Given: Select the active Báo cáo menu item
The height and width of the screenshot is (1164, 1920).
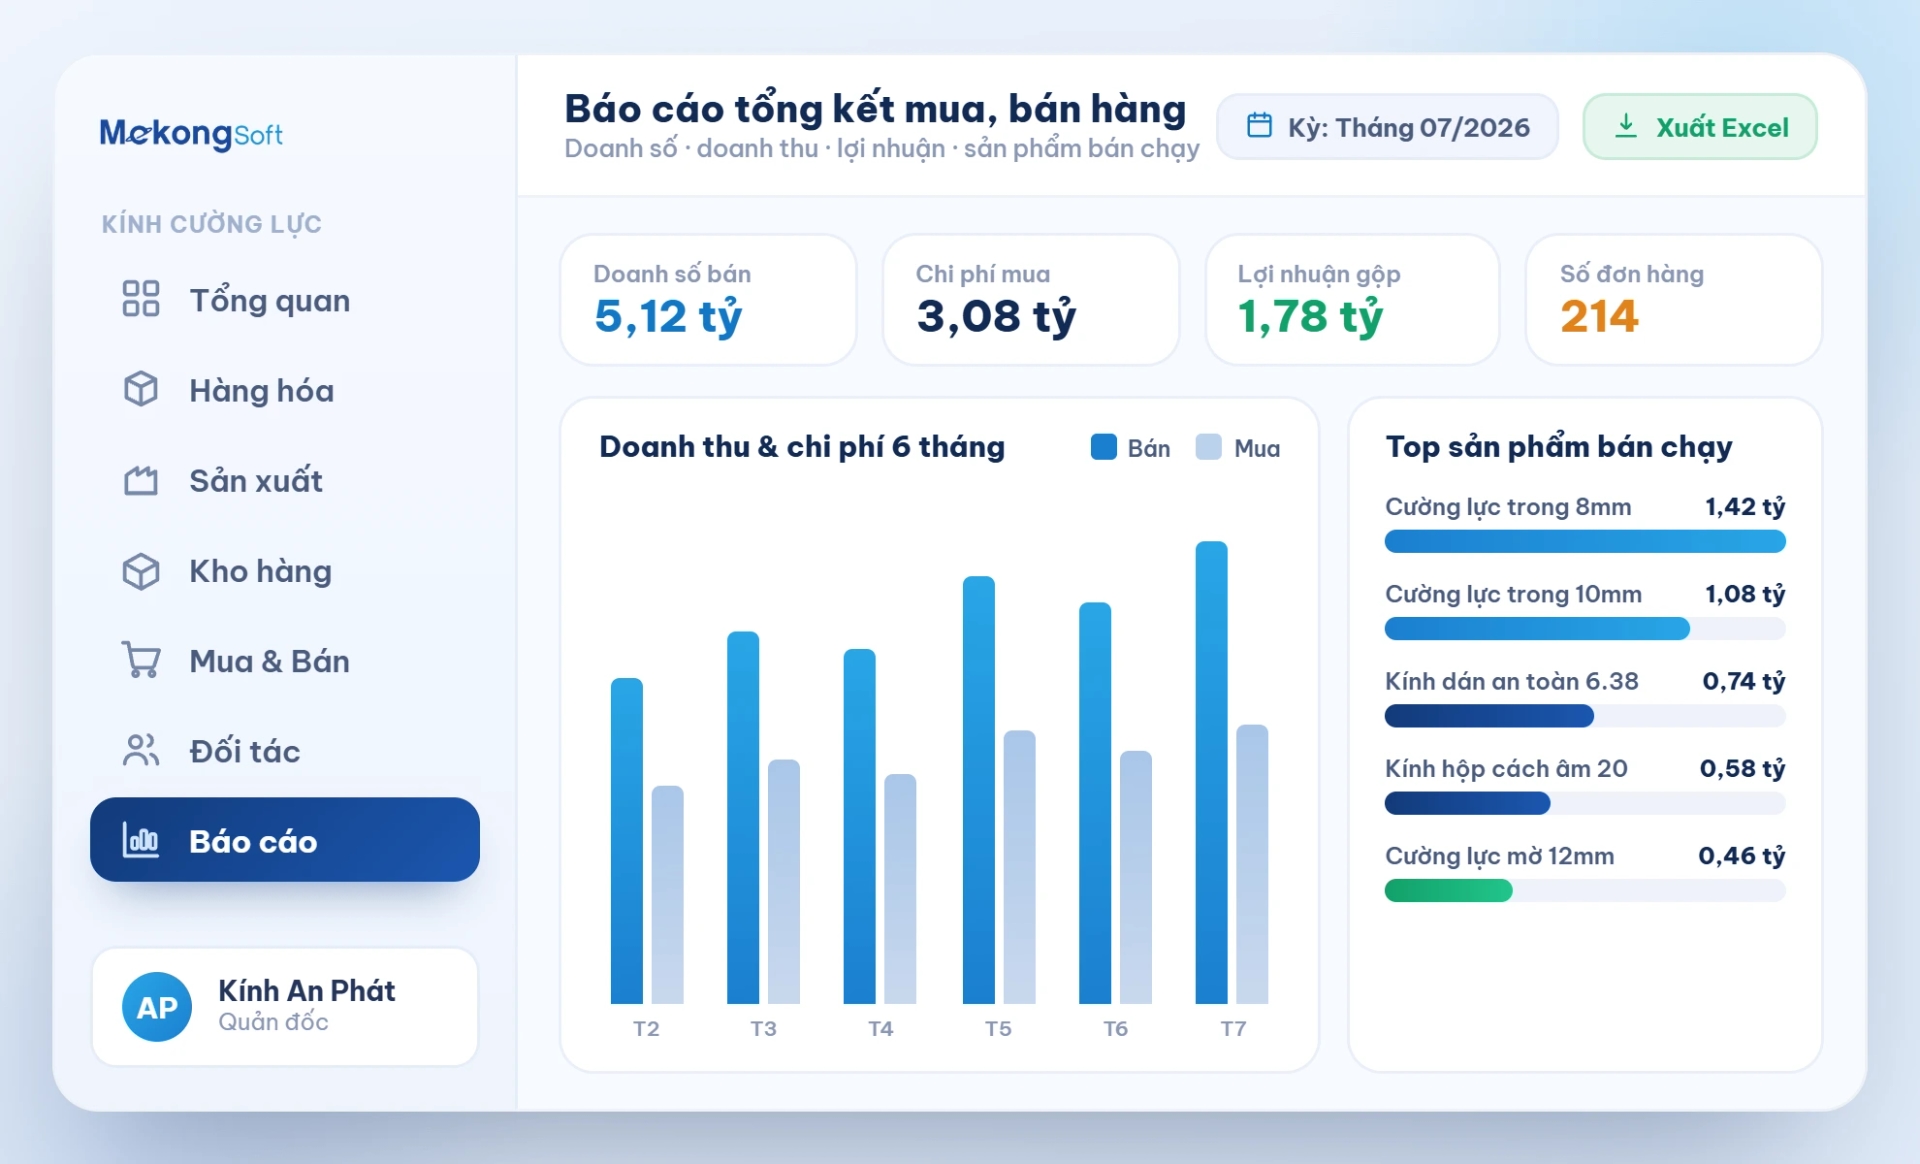Looking at the screenshot, I should [x=285, y=840].
